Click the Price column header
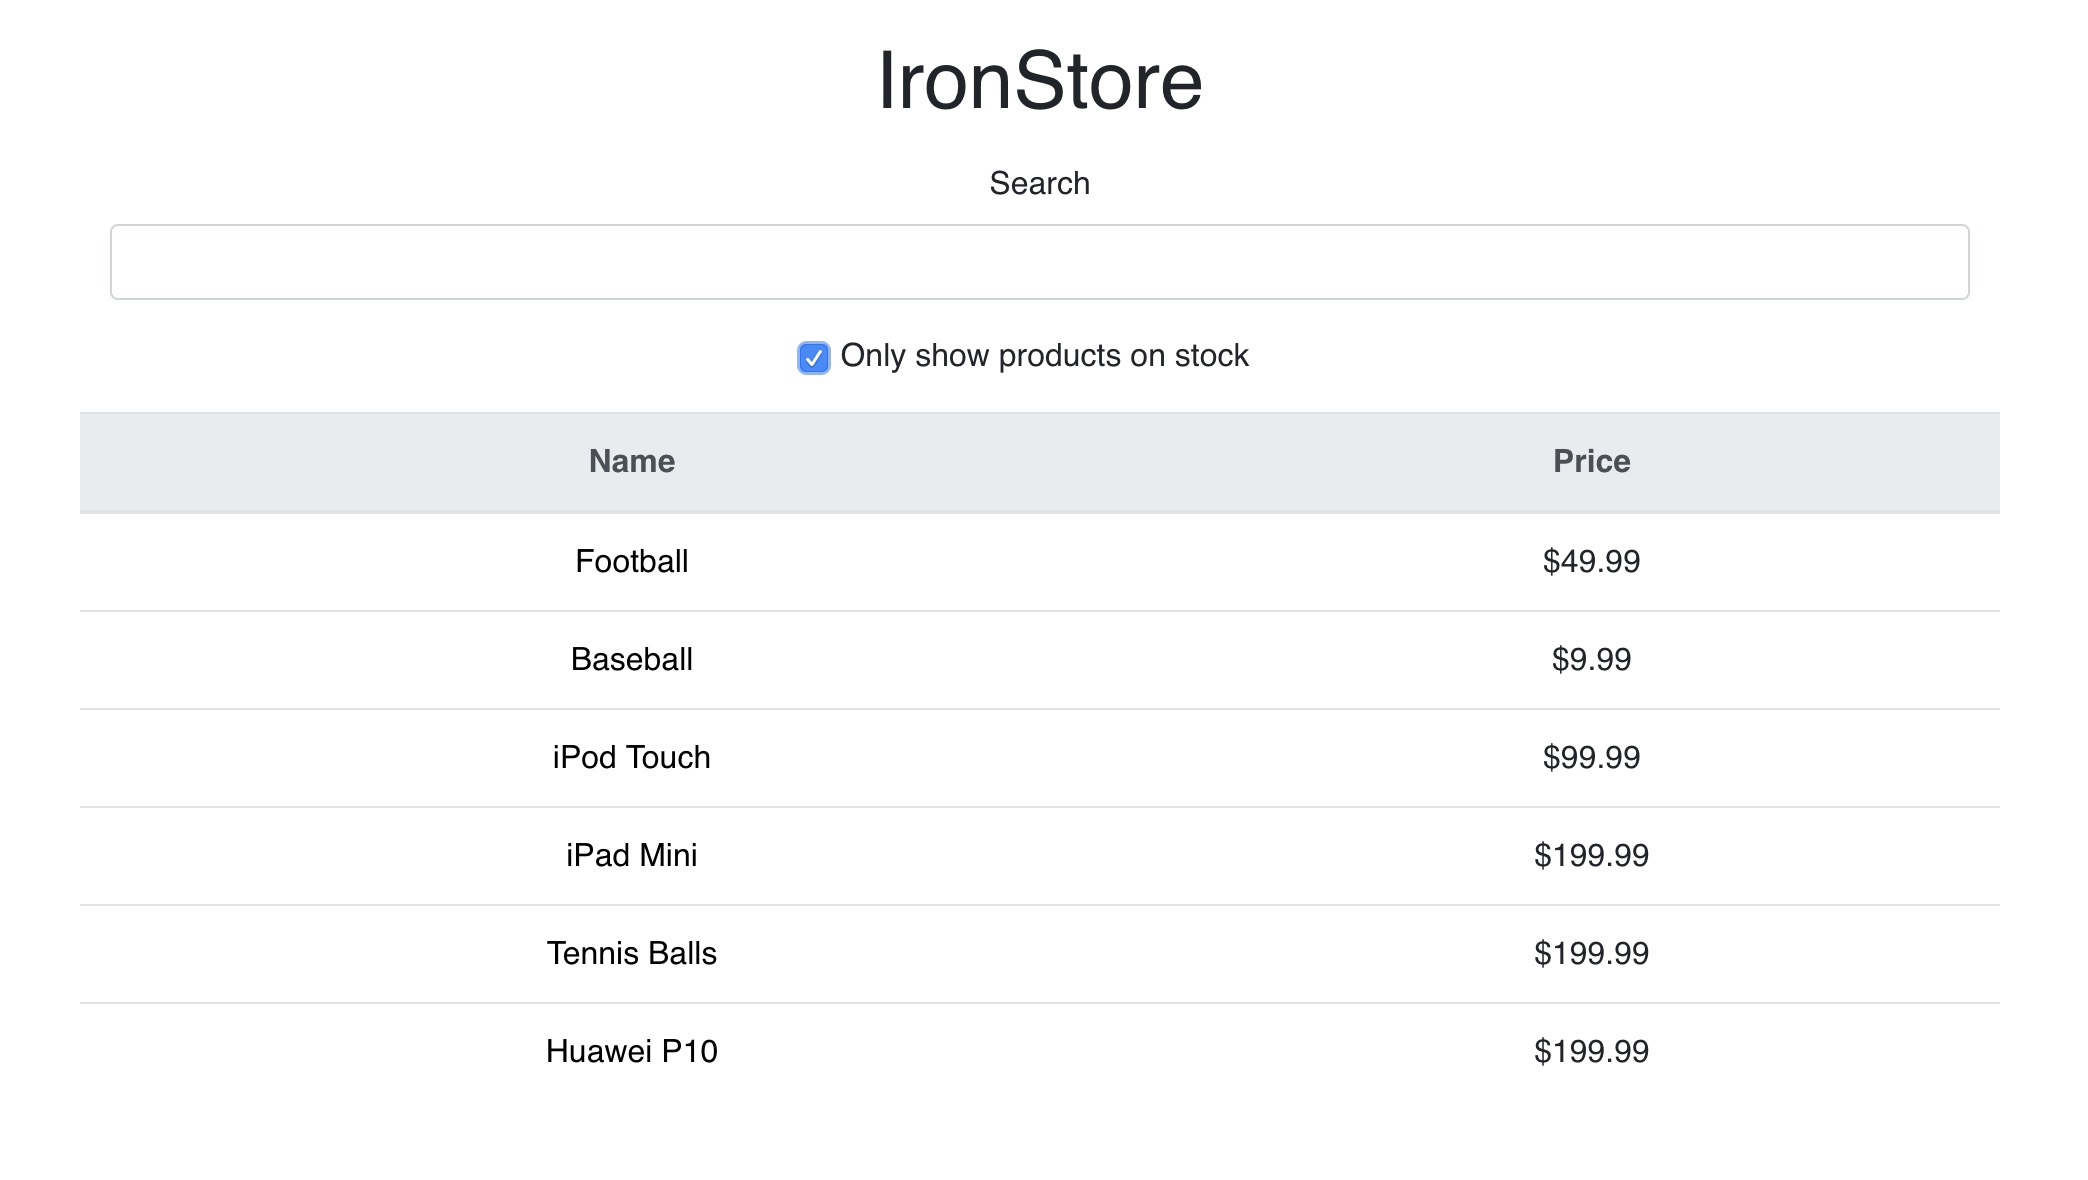Image resolution: width=2088 pixels, height=1180 pixels. [x=1591, y=461]
